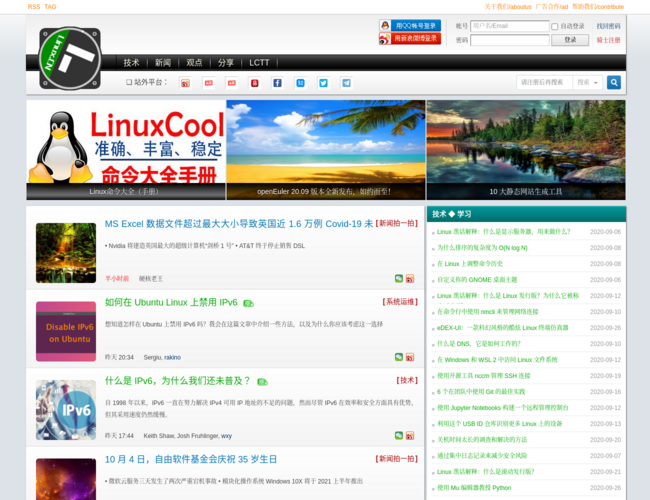This screenshot has height=500, width=650.
Task: Click the 登录 login button
Action: coord(570,40)
